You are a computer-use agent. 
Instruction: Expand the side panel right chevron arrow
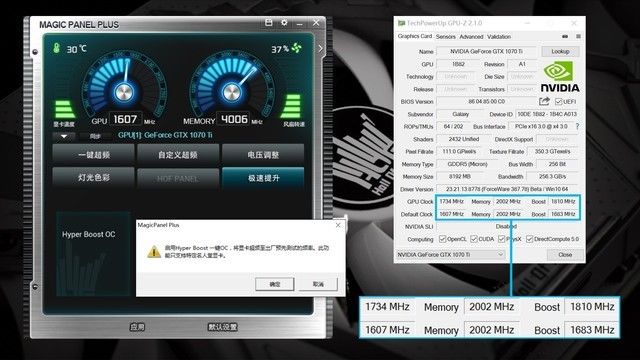pos(320,49)
